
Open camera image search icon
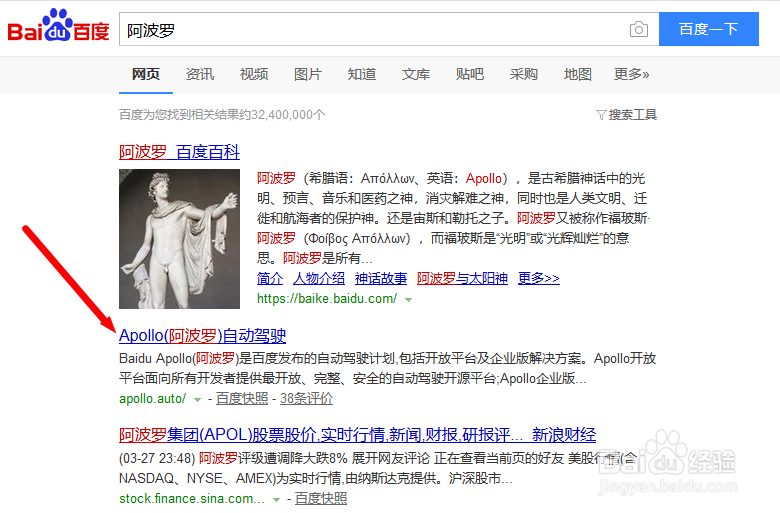click(x=639, y=29)
